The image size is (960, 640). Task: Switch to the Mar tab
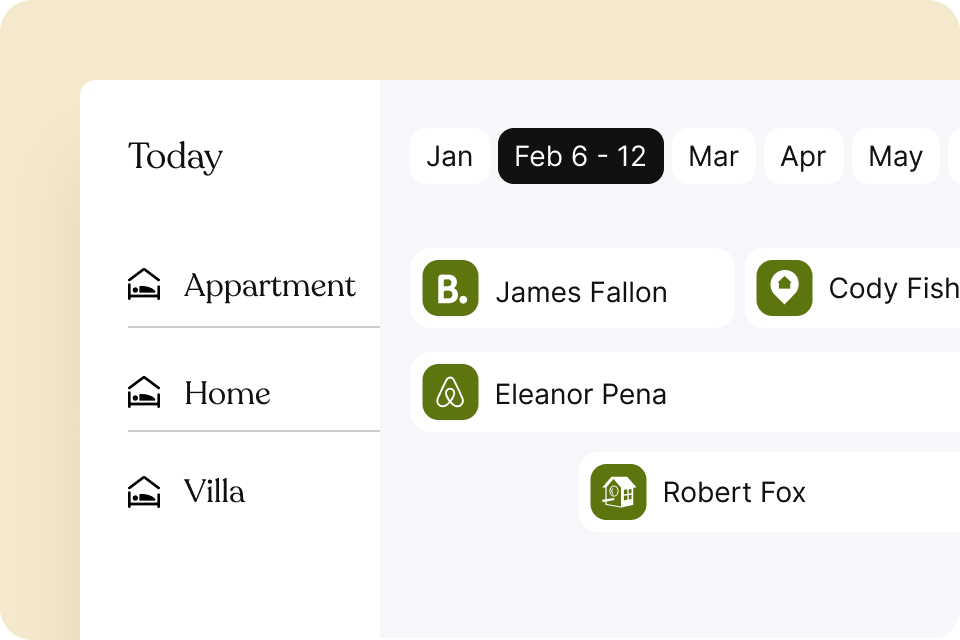pyautogui.click(x=713, y=156)
